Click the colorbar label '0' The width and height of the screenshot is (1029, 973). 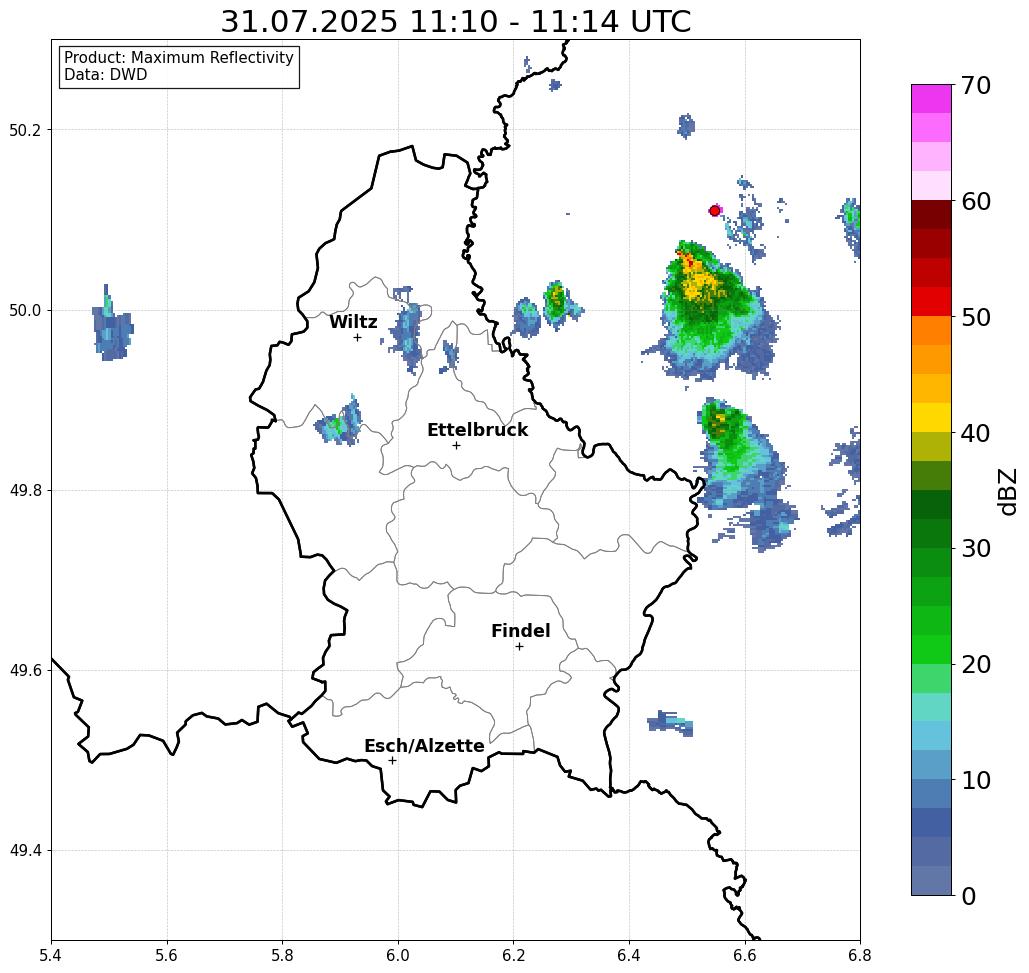(x=969, y=896)
